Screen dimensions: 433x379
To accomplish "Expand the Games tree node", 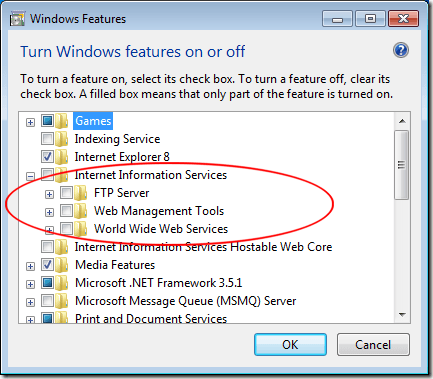I will (30, 122).
